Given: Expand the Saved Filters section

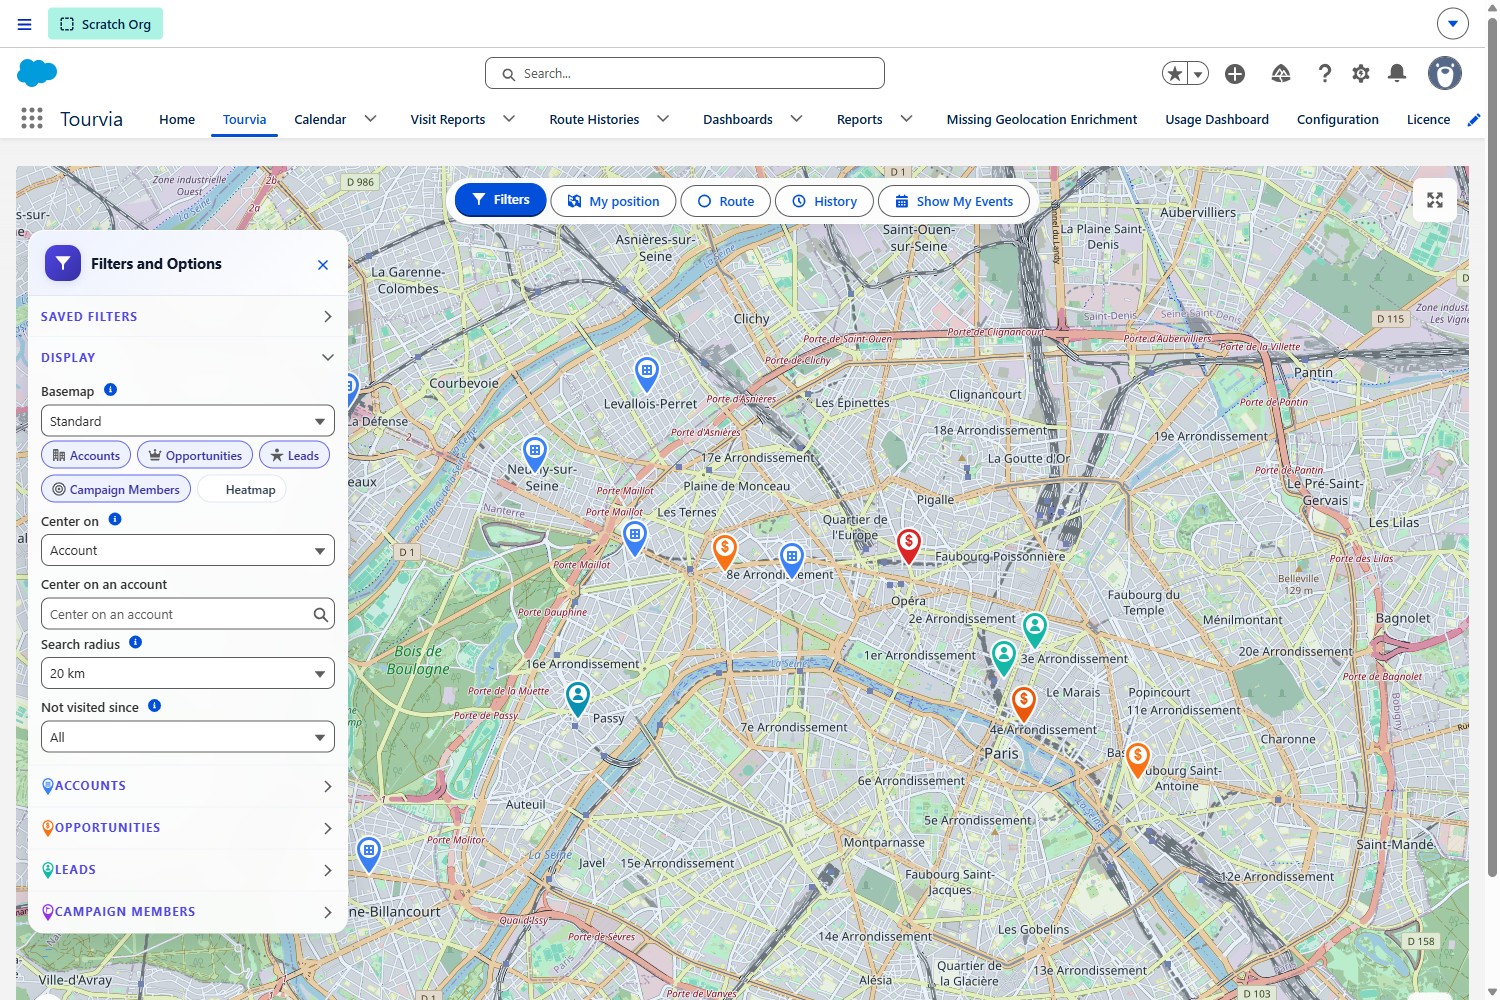Looking at the screenshot, I should pyautogui.click(x=188, y=316).
